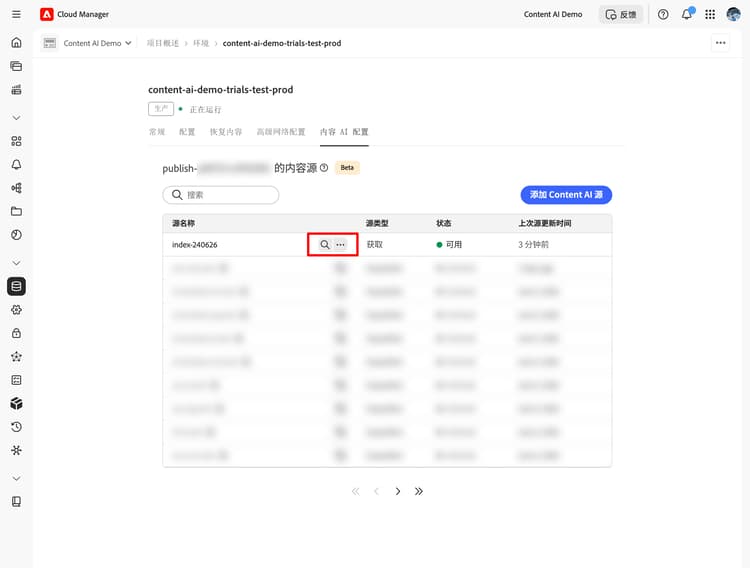Open notifications bell in top header
Screen dimensions: 750x568
[x=687, y=14]
